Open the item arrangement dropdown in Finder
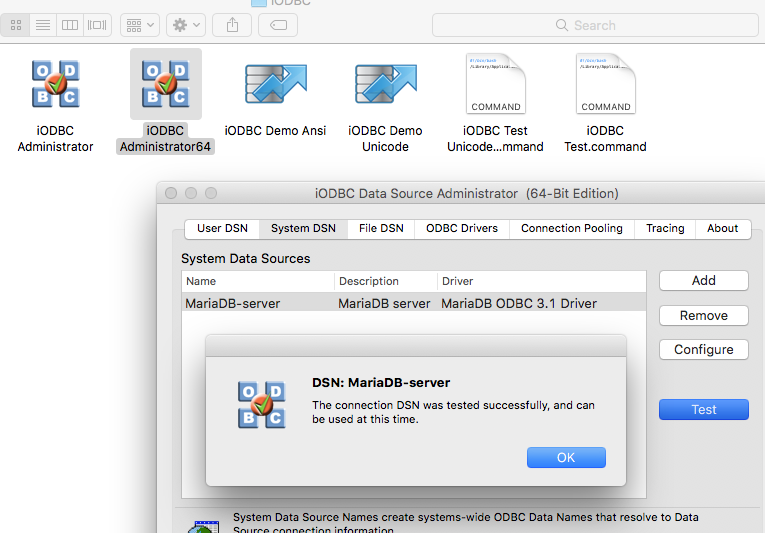Image resolution: width=765 pixels, height=533 pixels. 140,25
